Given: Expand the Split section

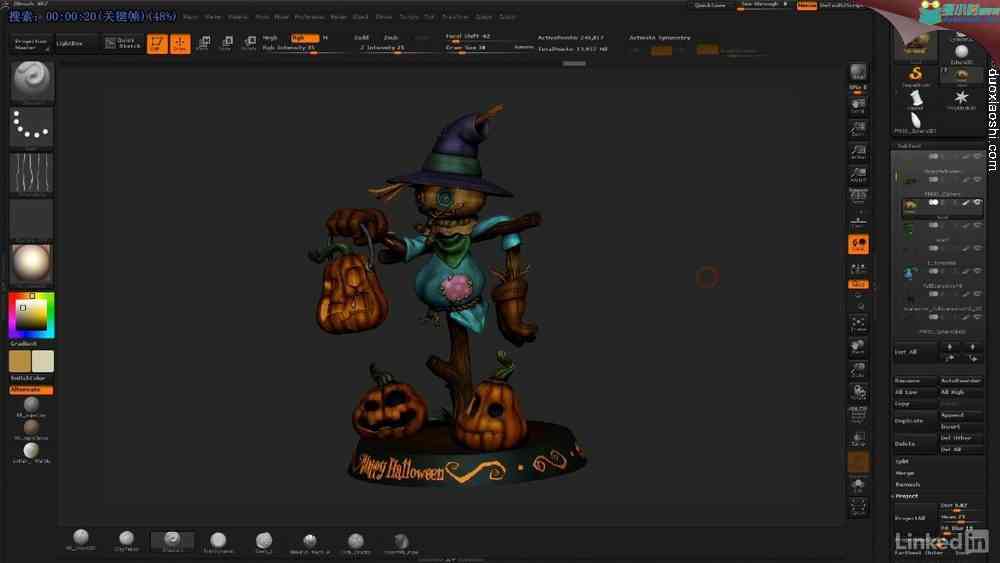Looking at the screenshot, I should [902, 461].
